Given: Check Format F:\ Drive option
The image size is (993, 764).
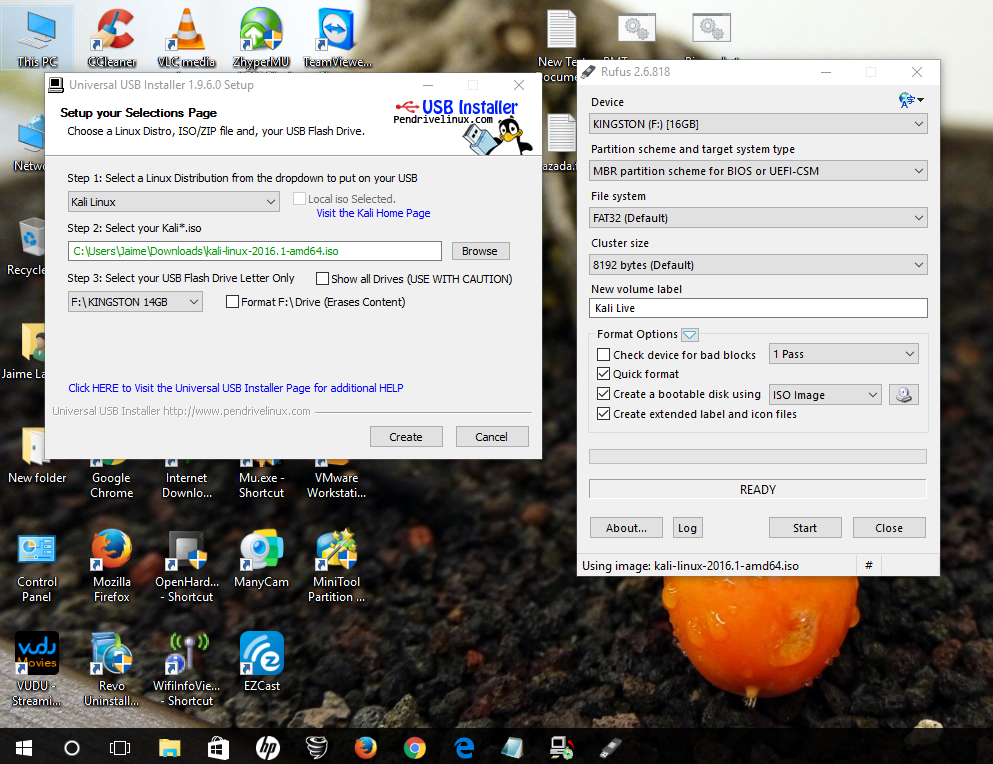Looking at the screenshot, I should pos(232,302).
